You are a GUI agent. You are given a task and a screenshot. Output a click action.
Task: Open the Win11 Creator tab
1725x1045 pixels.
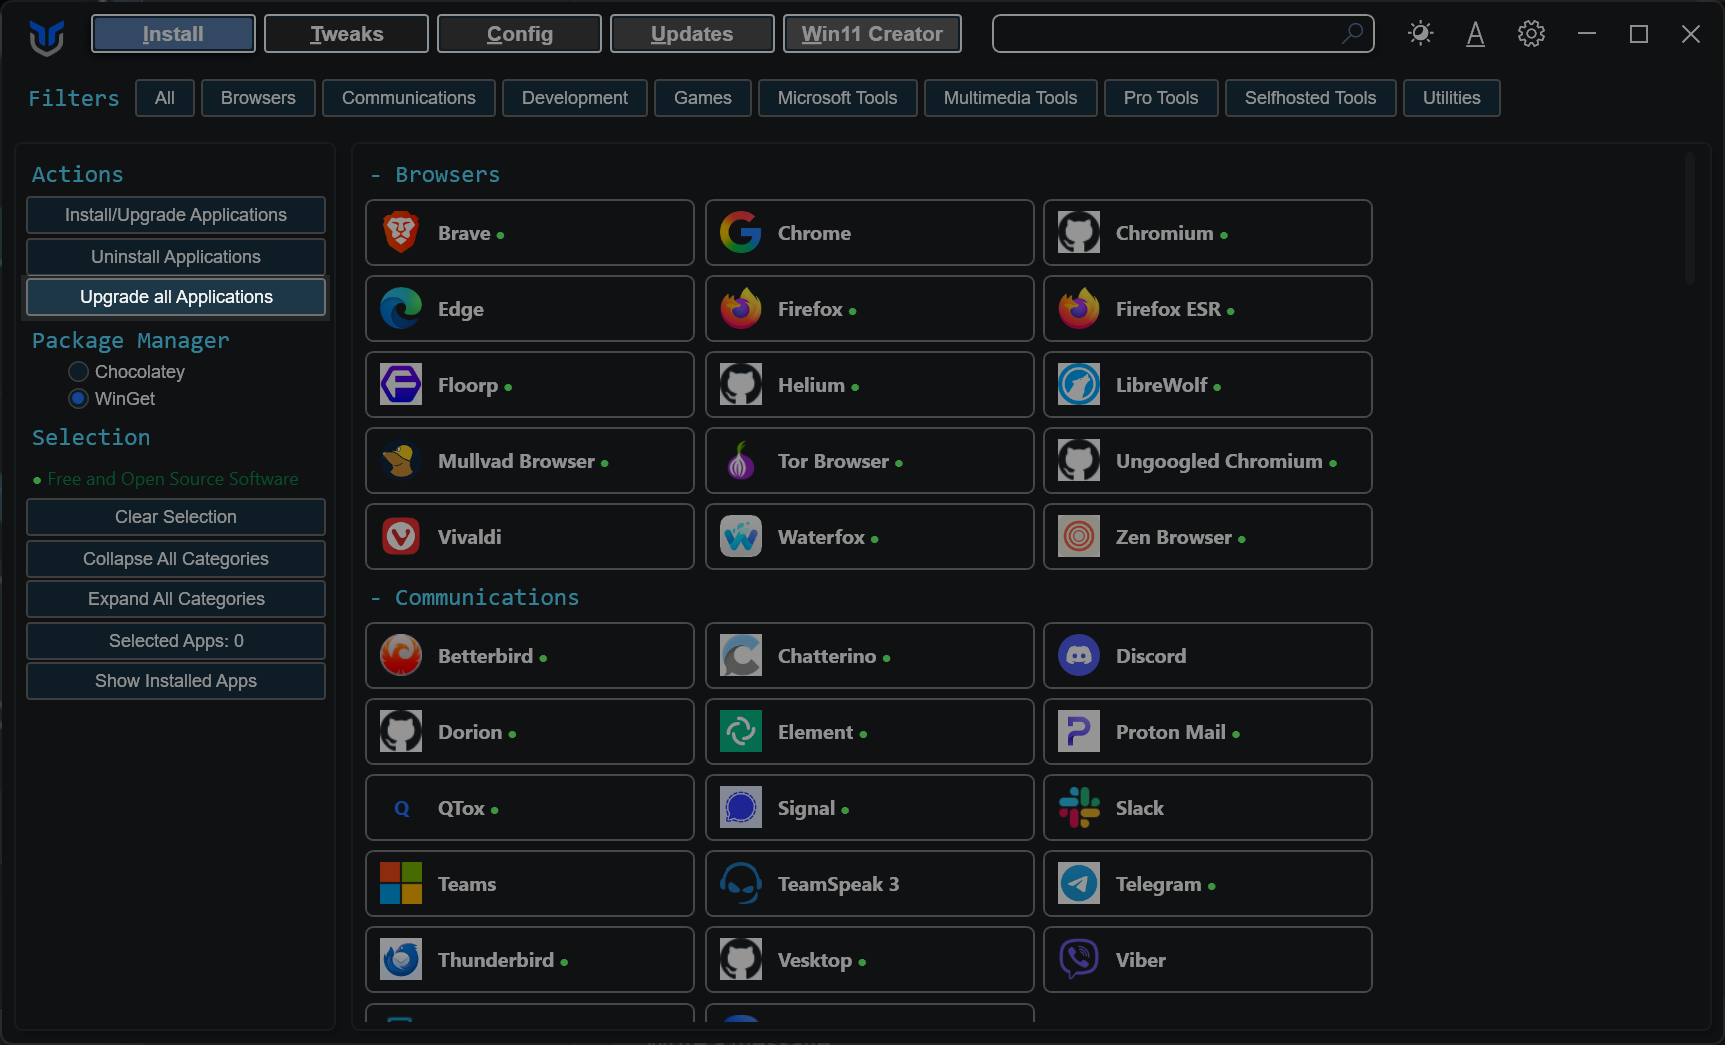point(872,34)
